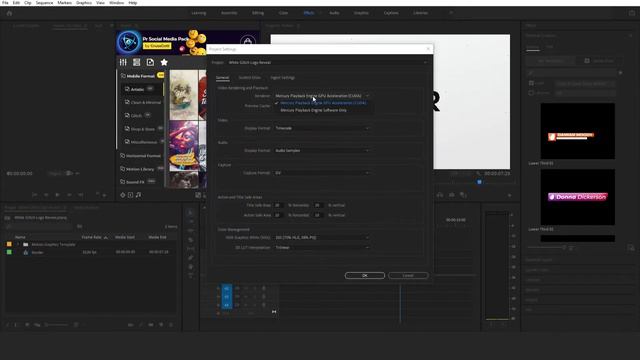Open the Window menu

coord(116,3)
